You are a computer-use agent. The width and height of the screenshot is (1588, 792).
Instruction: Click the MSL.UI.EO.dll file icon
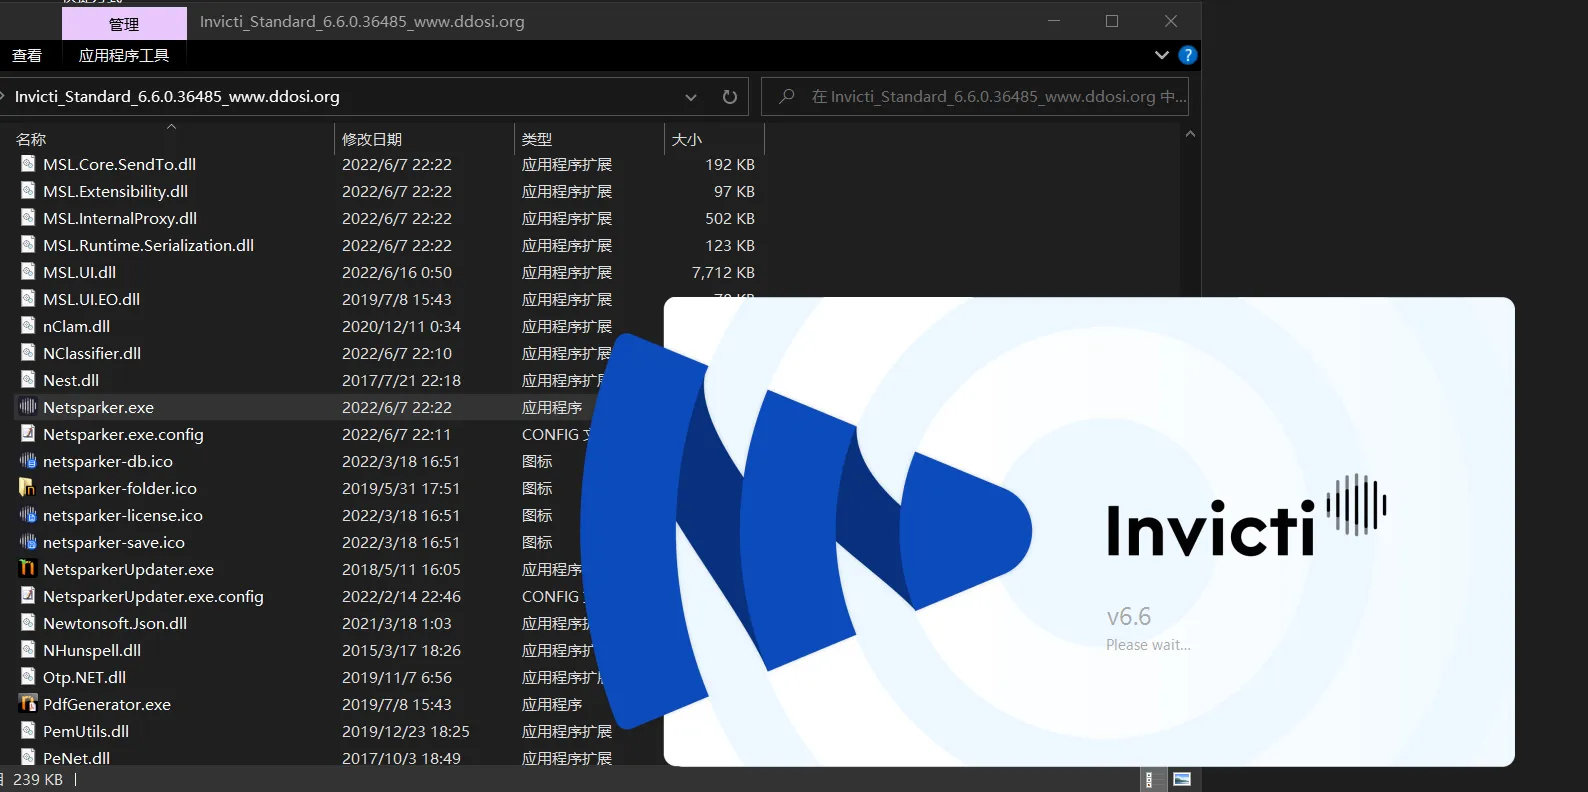[x=28, y=299]
